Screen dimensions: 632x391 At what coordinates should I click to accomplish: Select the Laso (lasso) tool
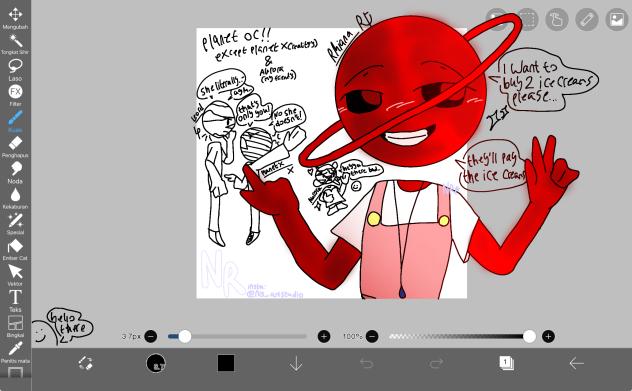tap(15, 69)
